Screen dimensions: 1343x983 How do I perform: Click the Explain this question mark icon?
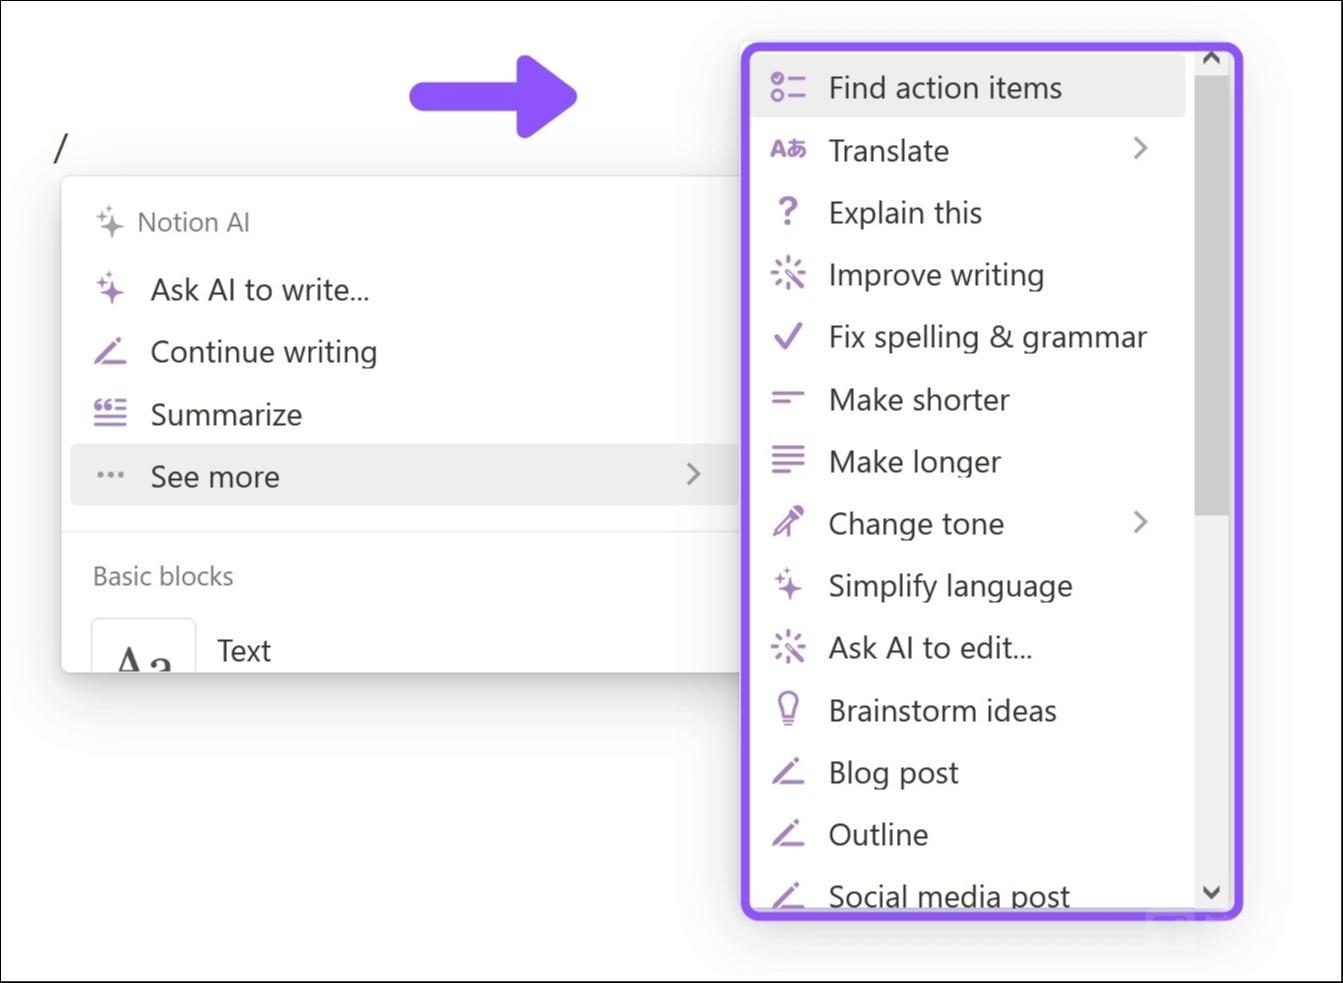(x=788, y=212)
